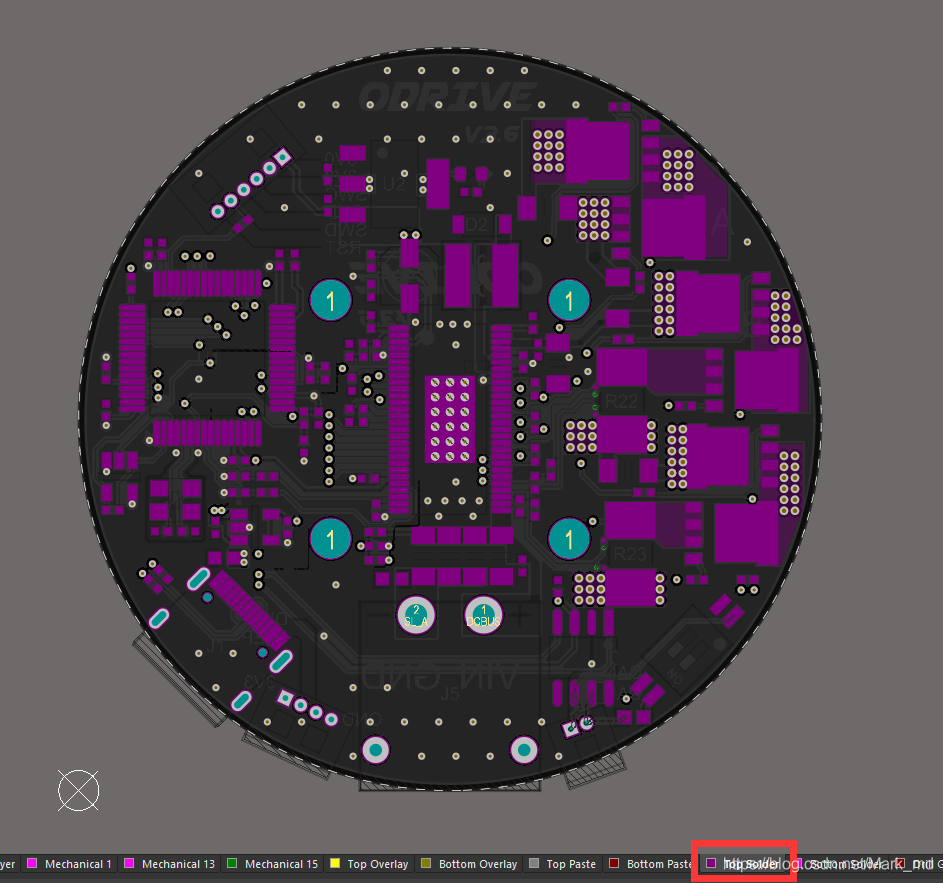Click the upper-right mounting hole labeled 1
Image resolution: width=943 pixels, height=883 pixels.
570,300
